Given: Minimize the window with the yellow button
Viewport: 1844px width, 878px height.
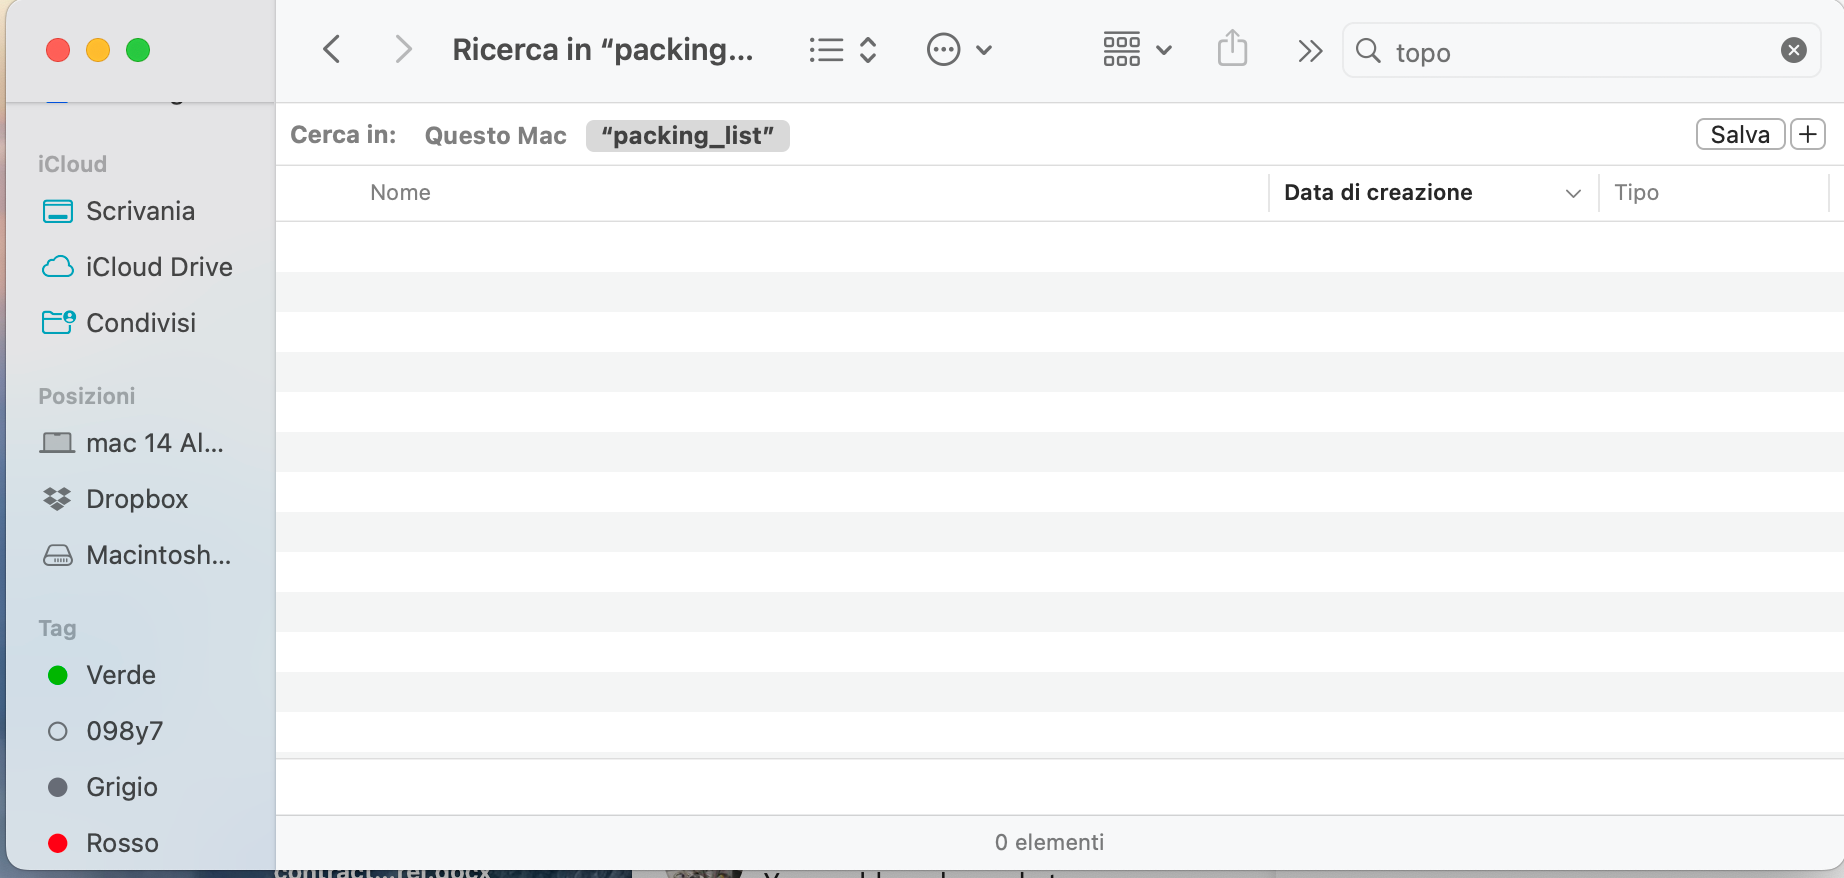Looking at the screenshot, I should (98, 50).
